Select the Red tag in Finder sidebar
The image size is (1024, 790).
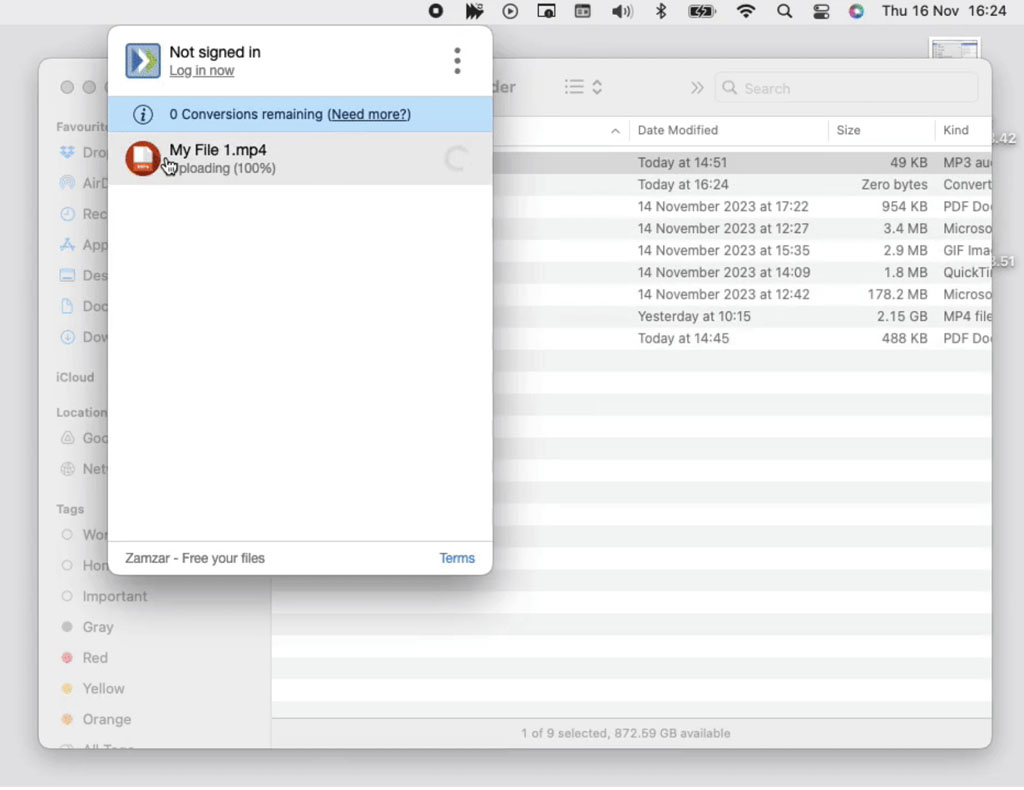(84, 658)
